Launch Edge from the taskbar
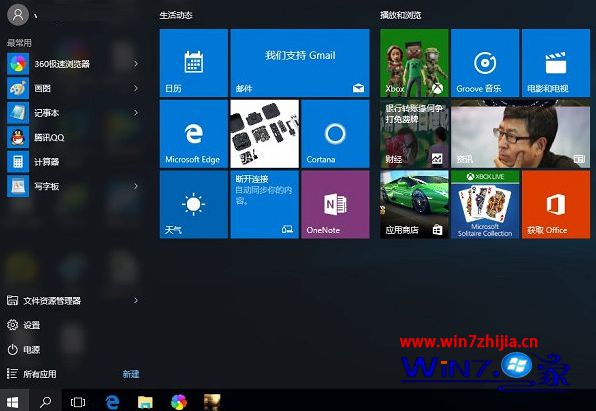The width and height of the screenshot is (596, 411). pos(112,401)
